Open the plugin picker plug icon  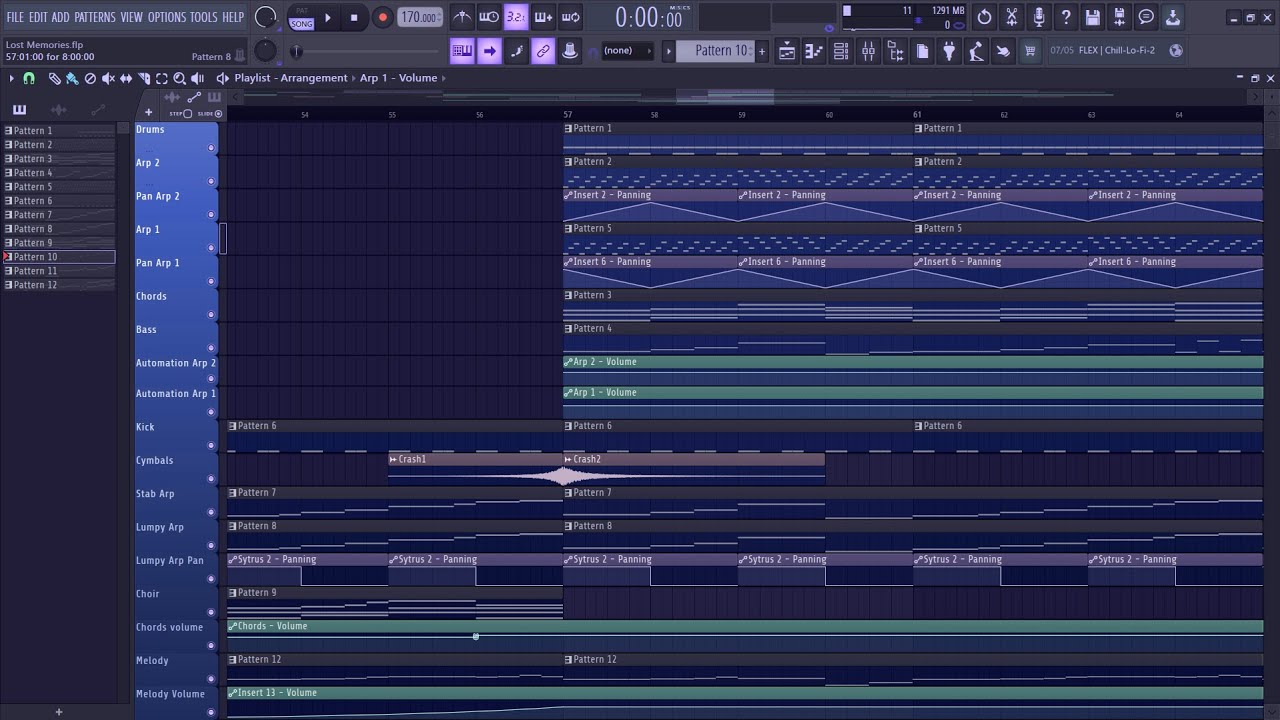coord(949,51)
